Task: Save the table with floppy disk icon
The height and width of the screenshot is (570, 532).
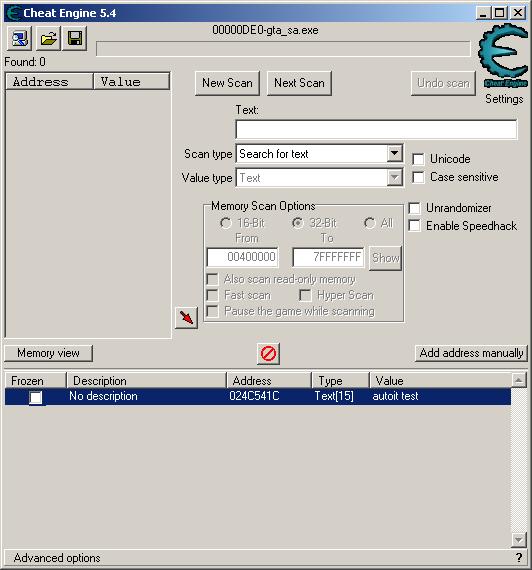Action: click(75, 38)
